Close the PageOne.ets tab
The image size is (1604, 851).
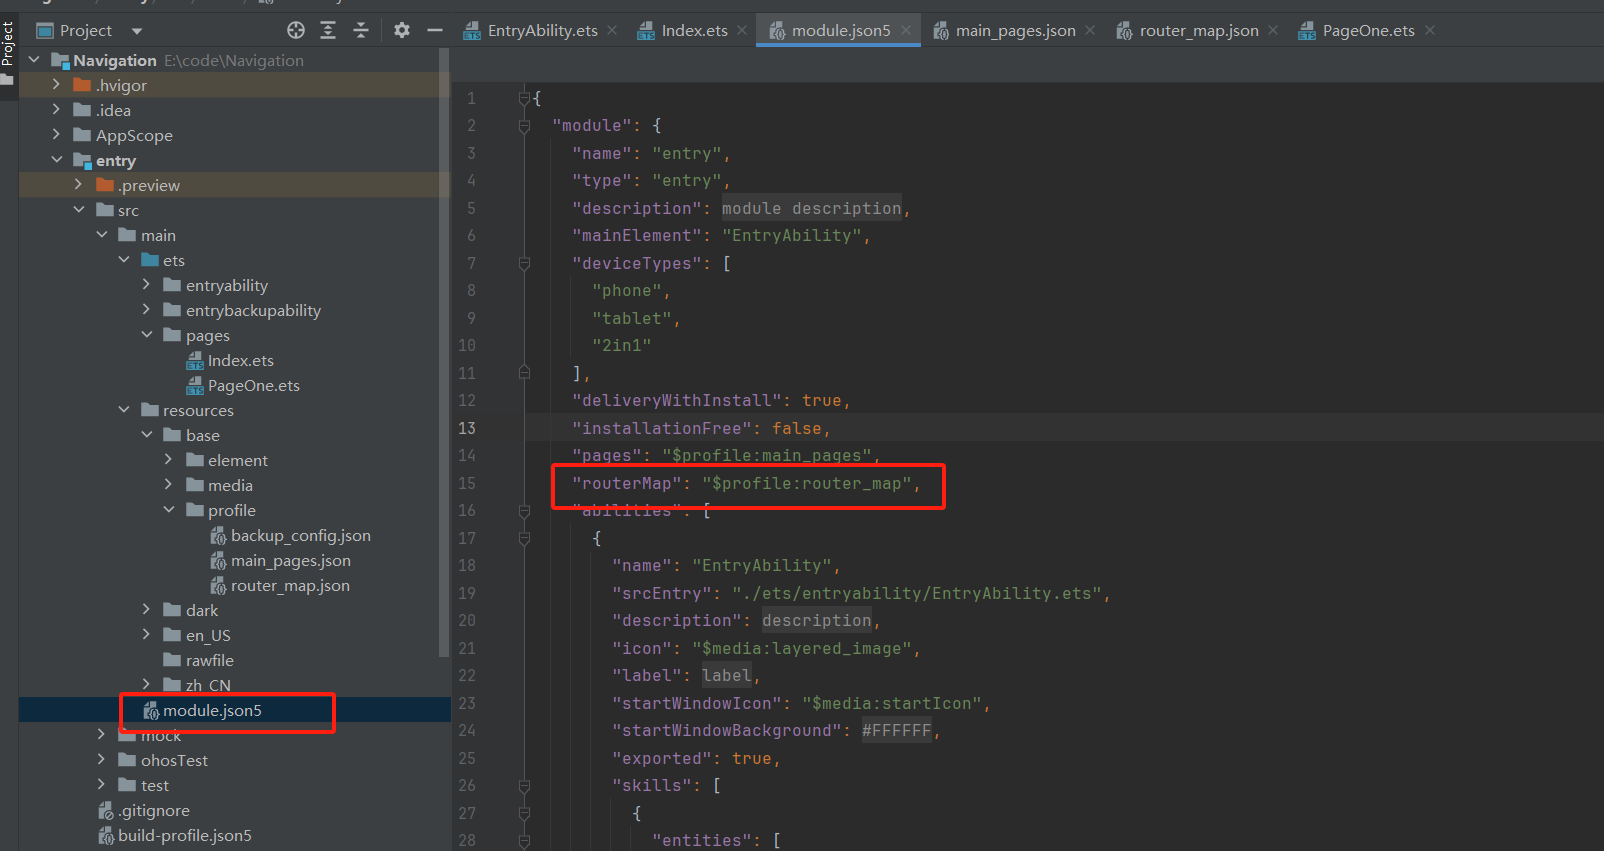(x=1430, y=31)
